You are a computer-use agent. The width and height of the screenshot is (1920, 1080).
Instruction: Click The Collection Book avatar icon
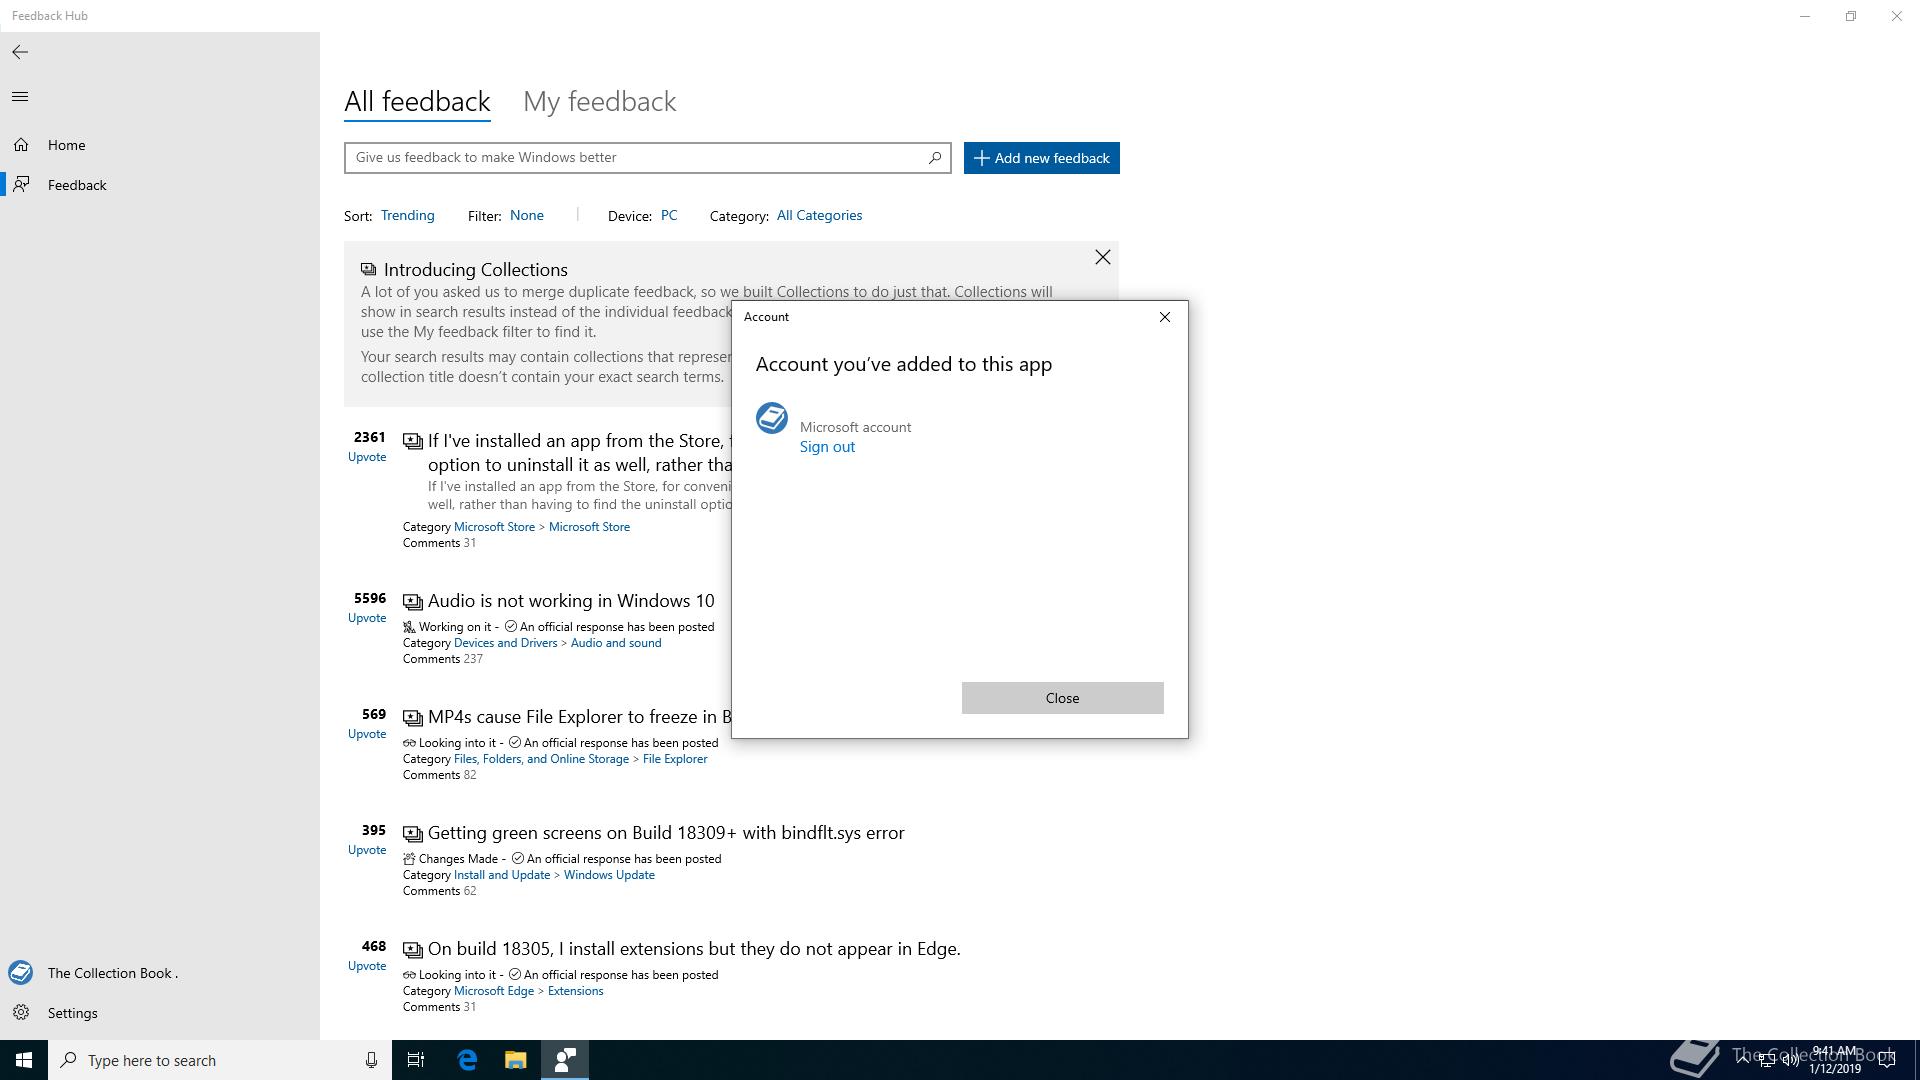[20, 973]
